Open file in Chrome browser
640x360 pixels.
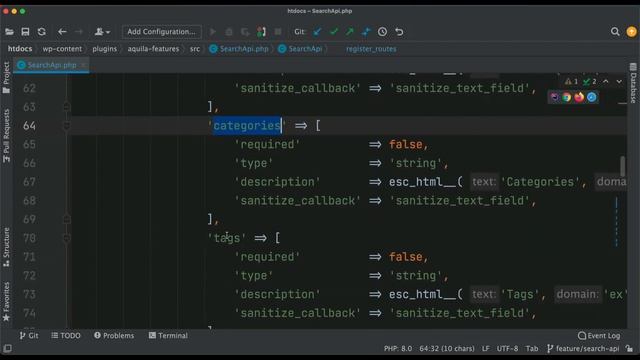pos(567,97)
